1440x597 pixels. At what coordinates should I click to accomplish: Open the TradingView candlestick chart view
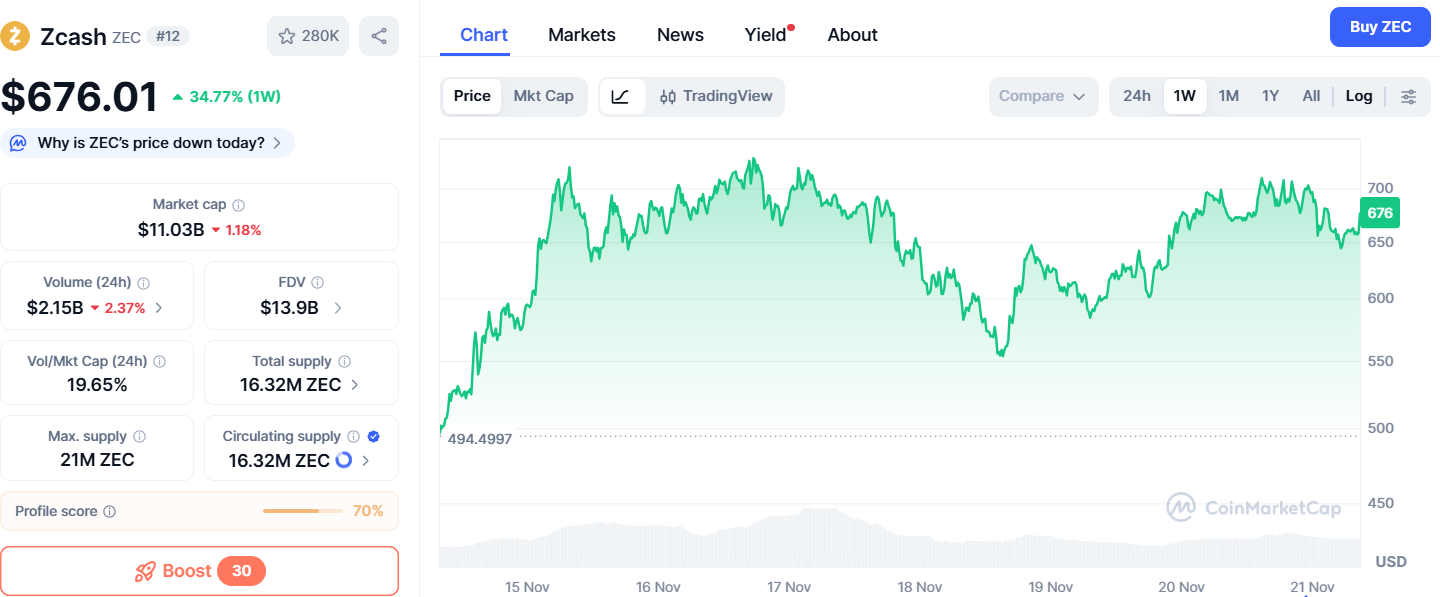pyautogui.click(x=716, y=96)
